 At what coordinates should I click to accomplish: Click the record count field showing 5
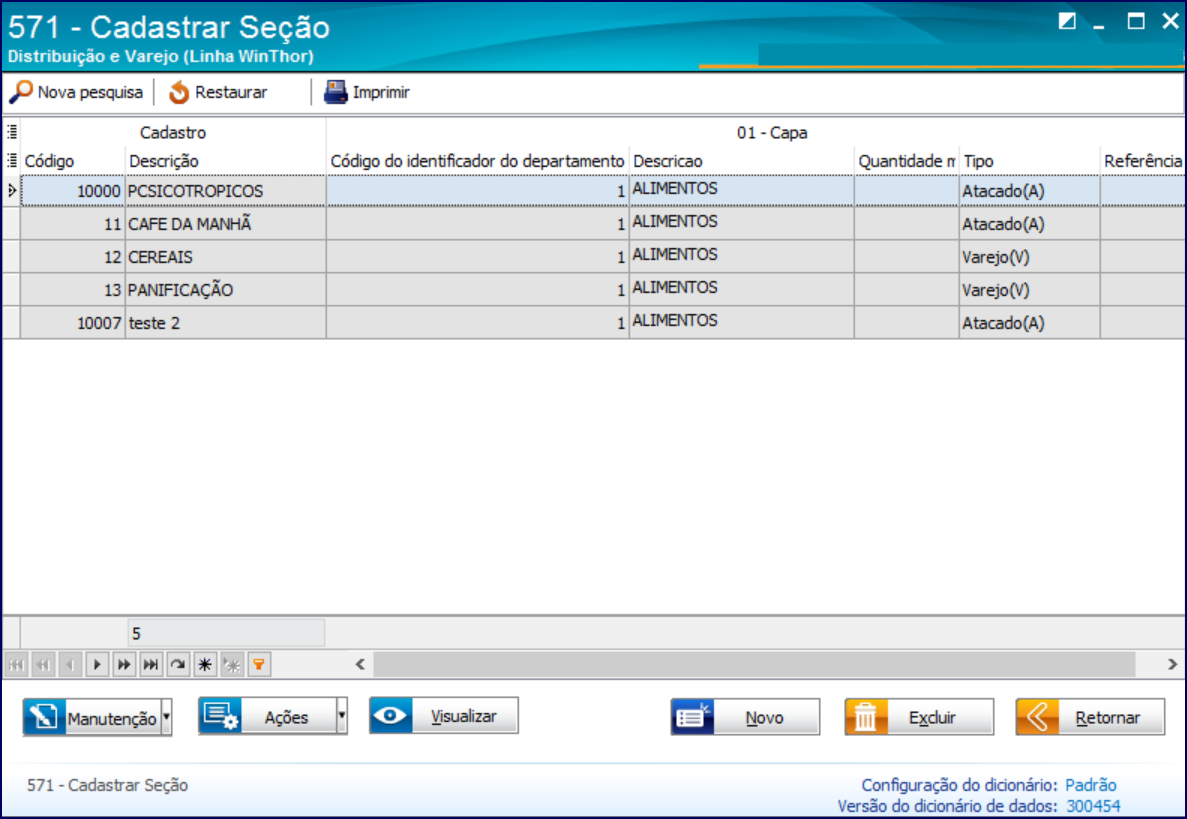coord(226,633)
